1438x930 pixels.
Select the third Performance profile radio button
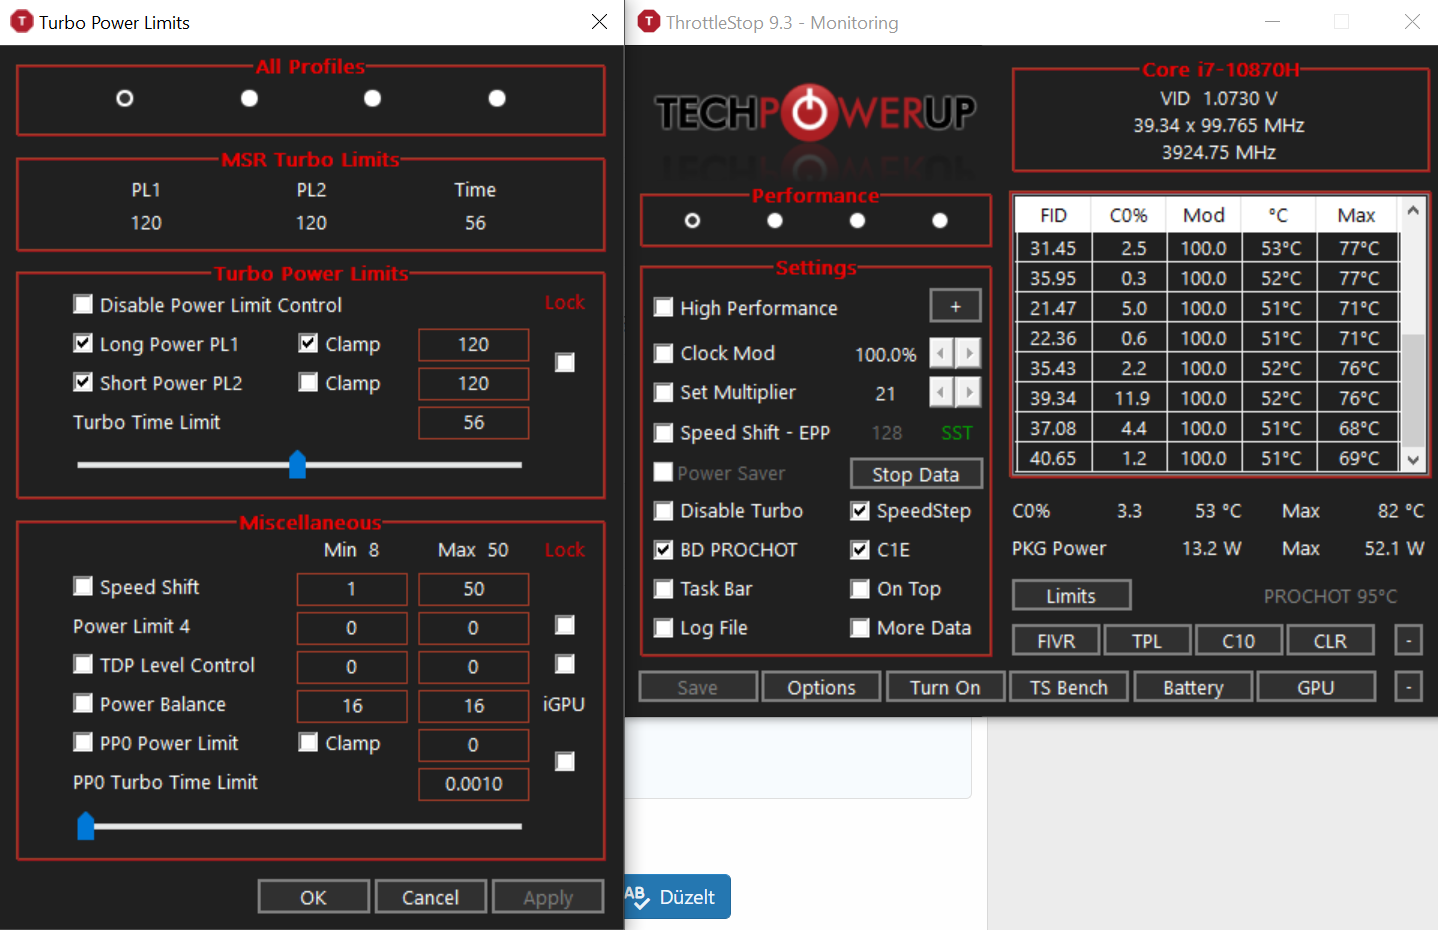(x=857, y=220)
